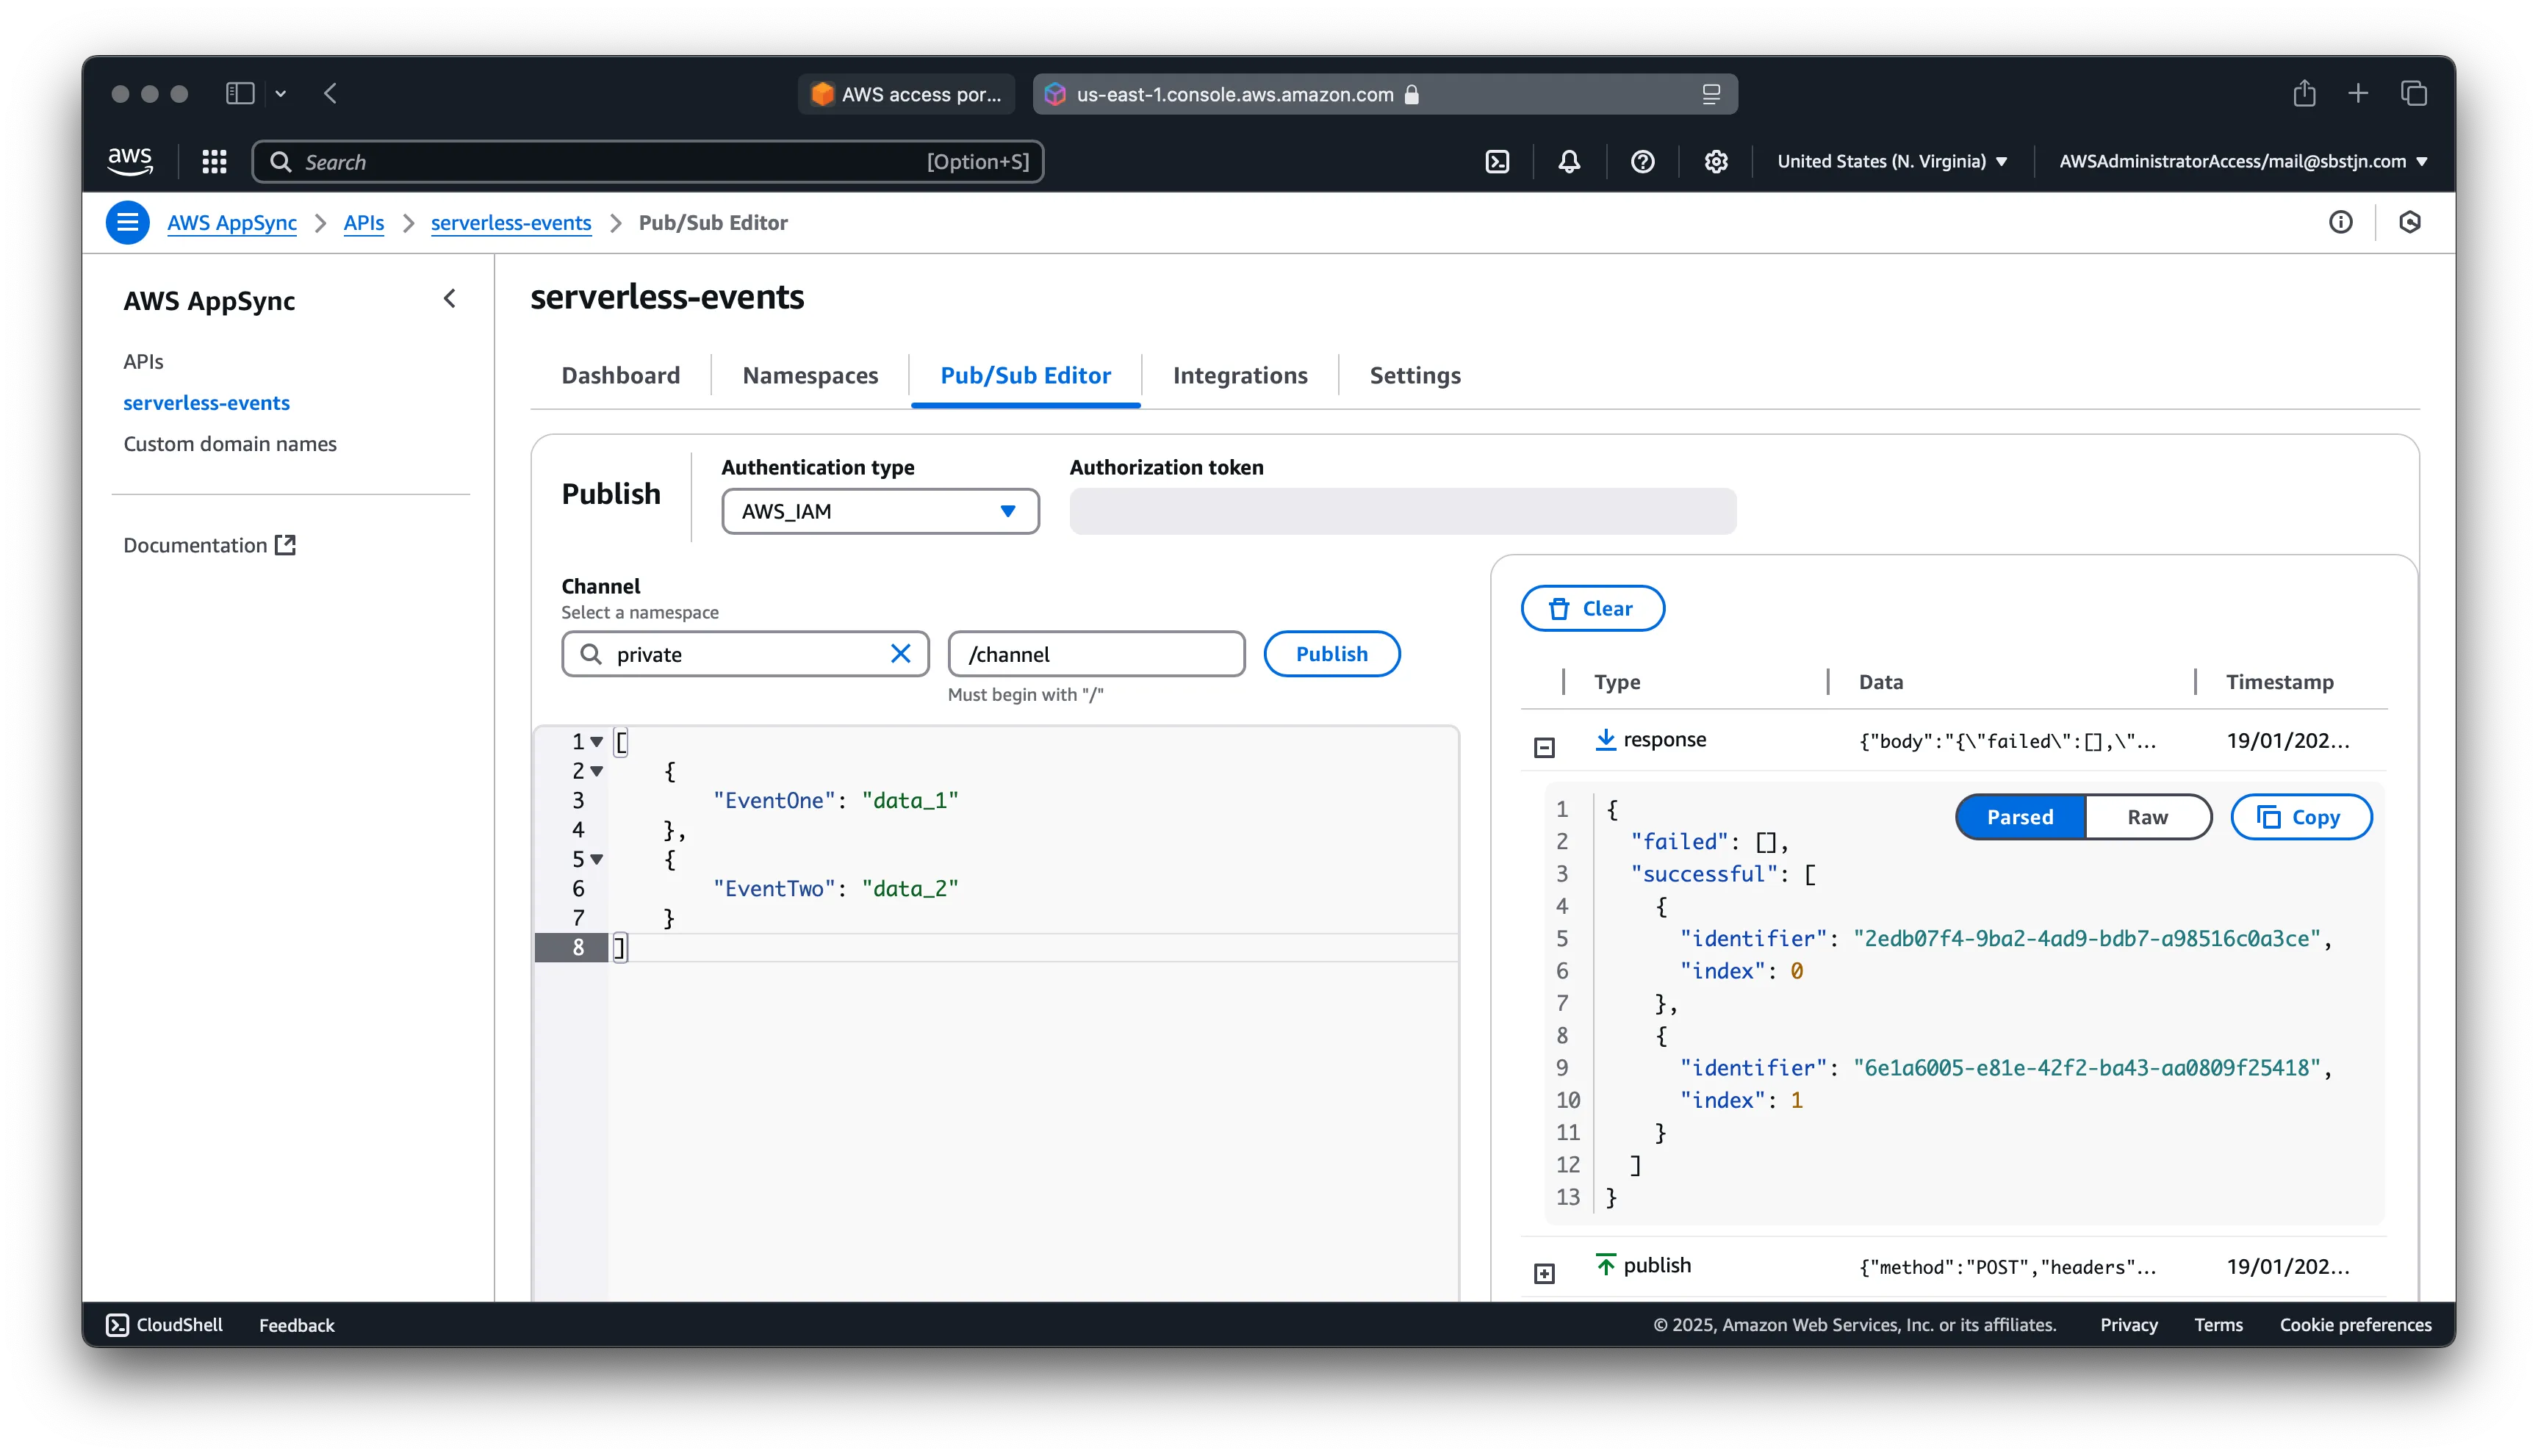Open the region selector for N. Virginia
Screen dimensions: 2538x1456
click(1891, 161)
